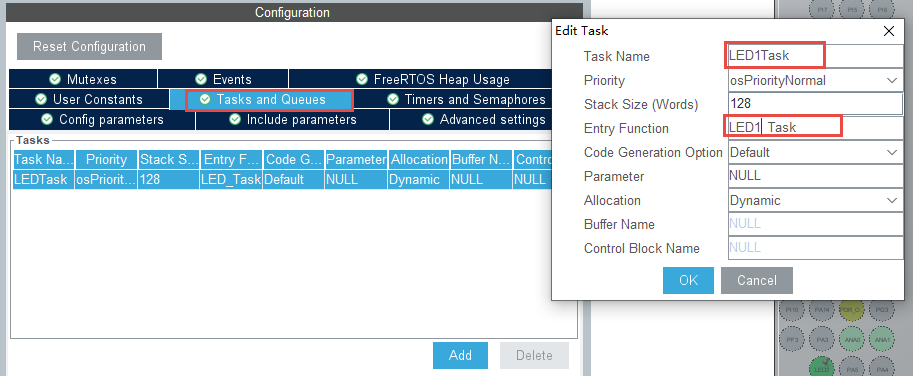Close the Edit Task dialog

pos(889,31)
